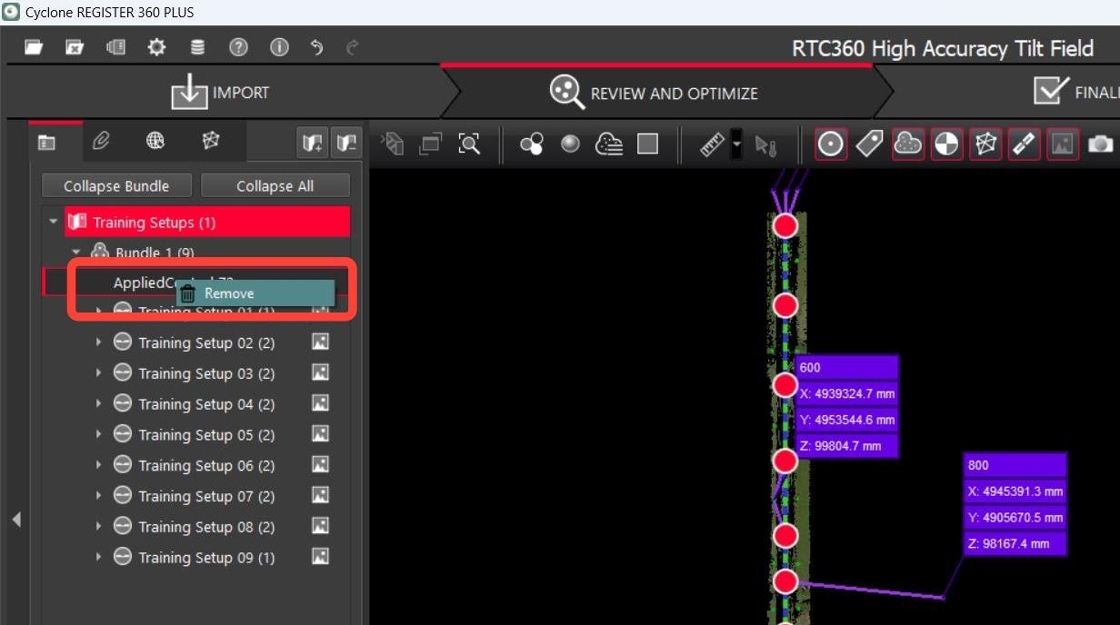
Task: Take a snapshot with the camera icon
Action: click(x=1100, y=144)
